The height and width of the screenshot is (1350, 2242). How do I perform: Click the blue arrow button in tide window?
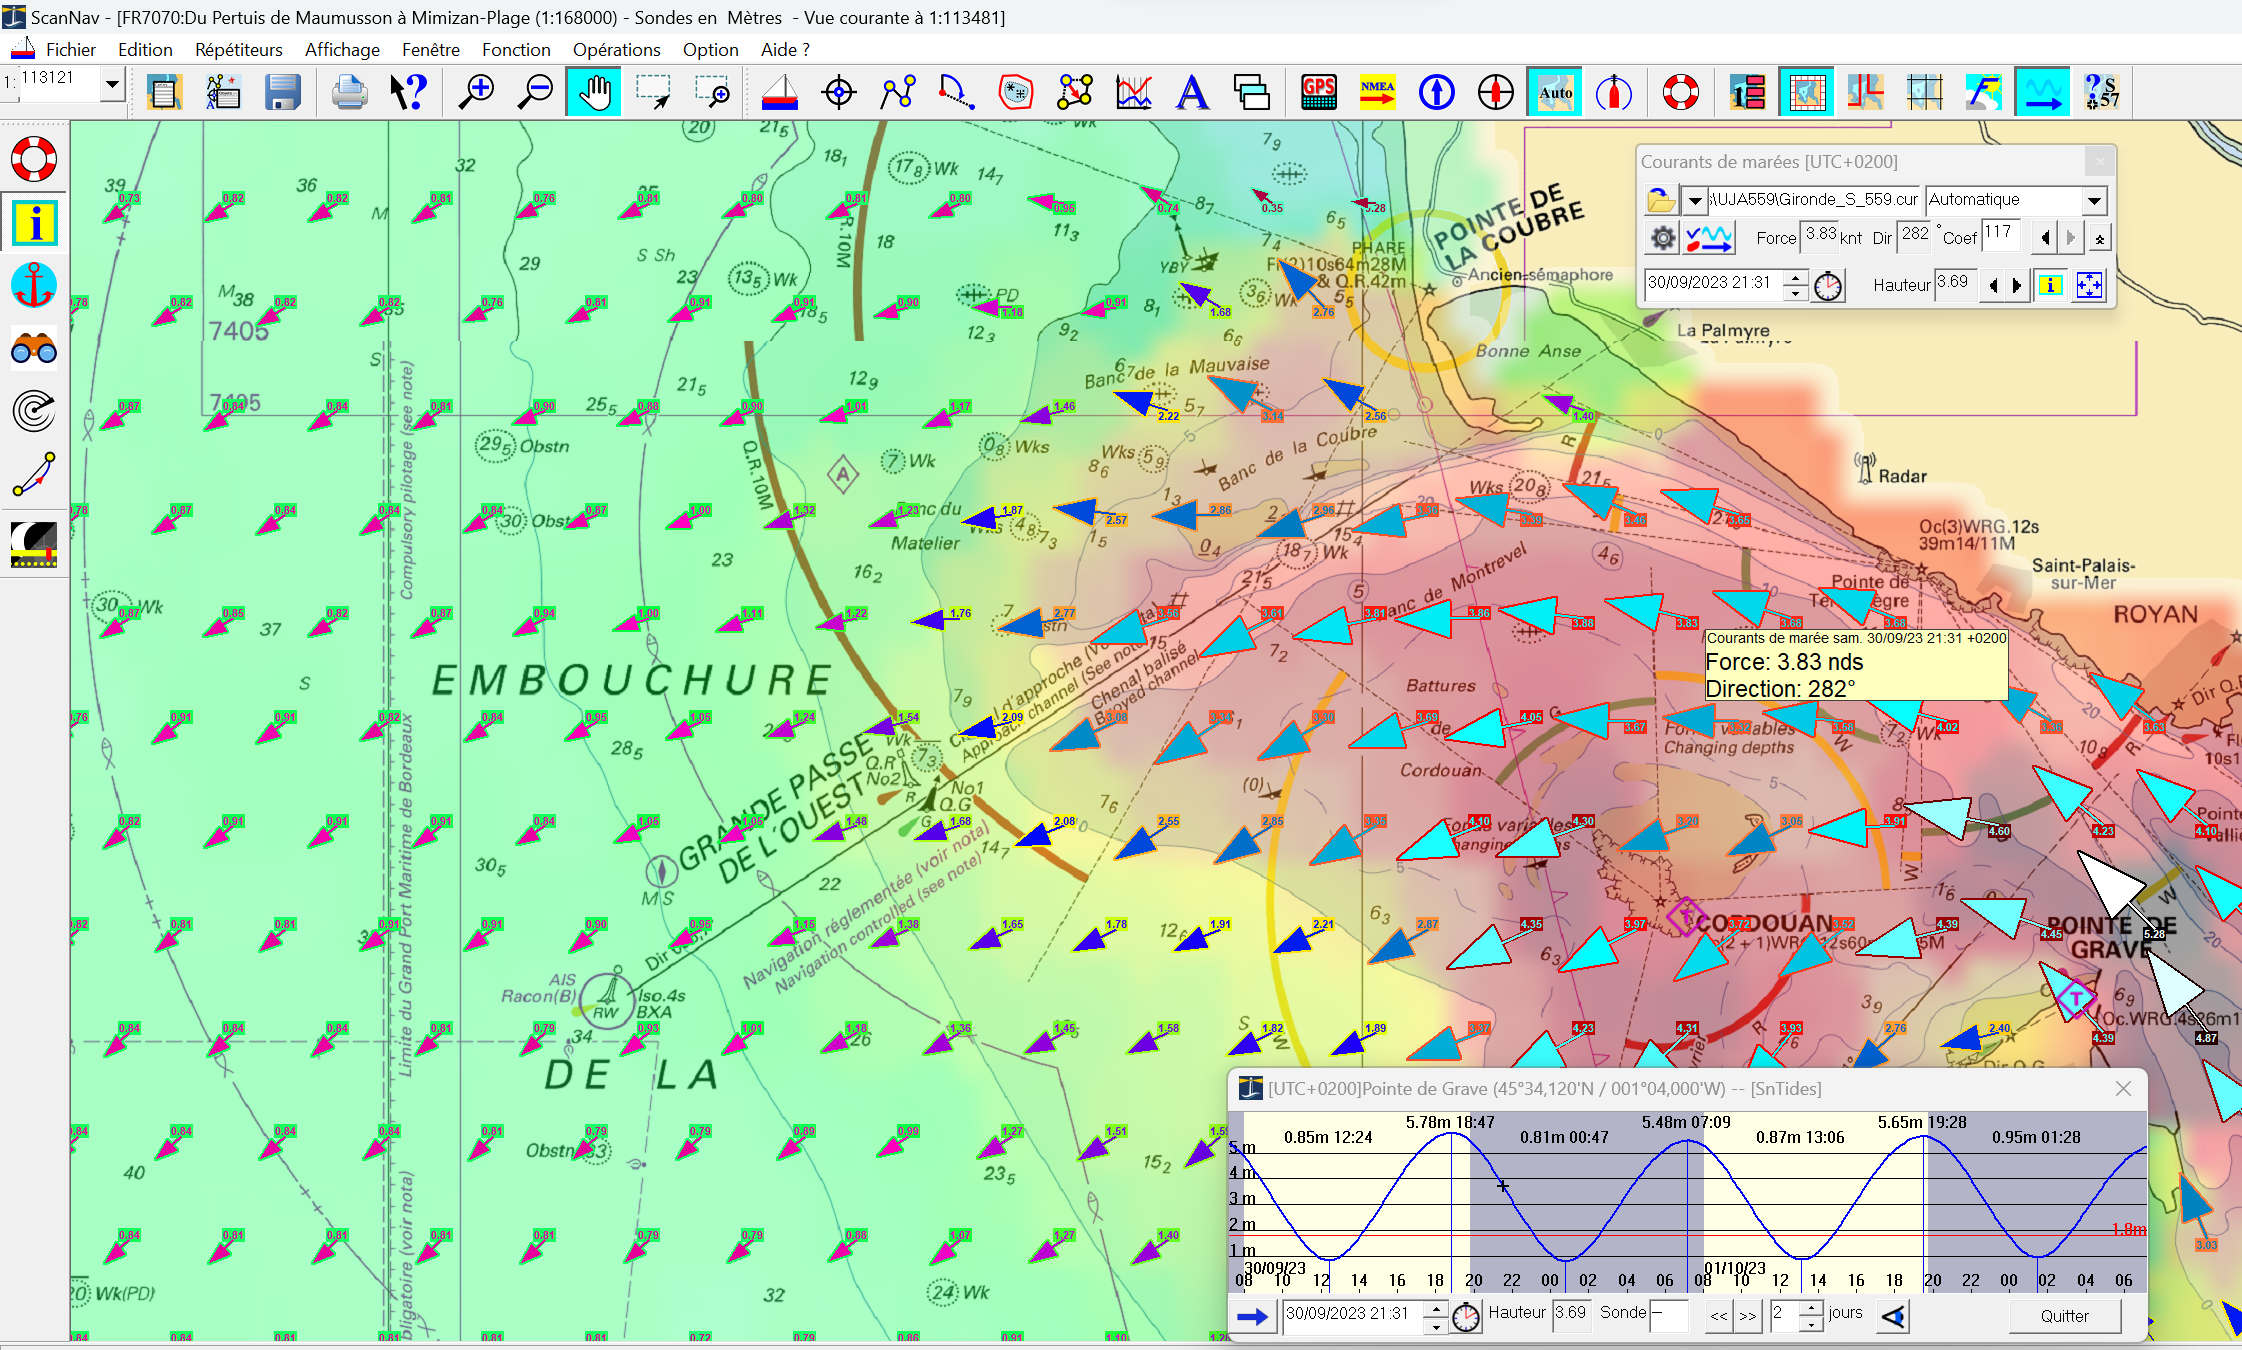pyautogui.click(x=1253, y=1317)
